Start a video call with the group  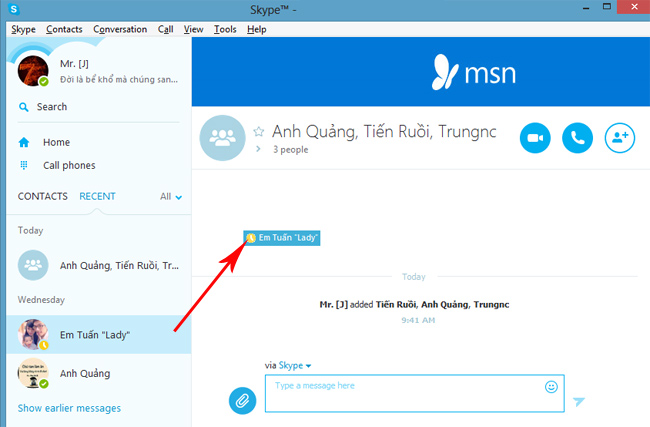tap(535, 138)
